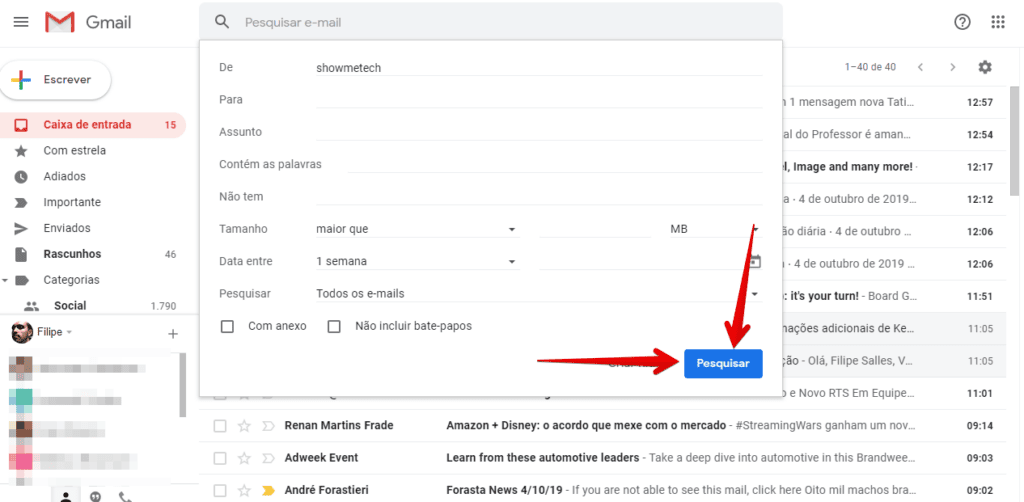Click the 1–40 de 40 counter
The image size is (1024, 502).
pyautogui.click(x=870, y=67)
